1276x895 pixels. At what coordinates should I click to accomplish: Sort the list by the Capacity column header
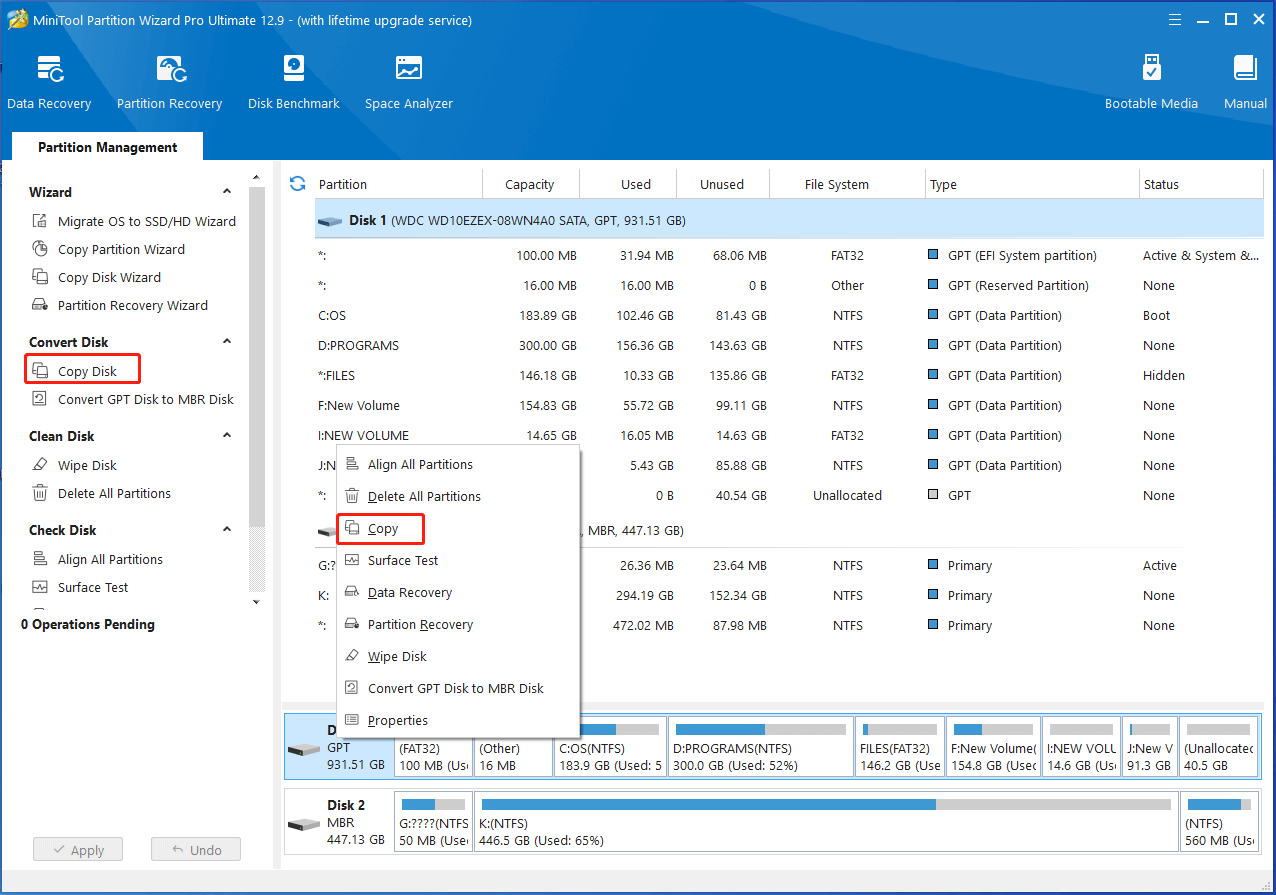pyautogui.click(x=529, y=184)
